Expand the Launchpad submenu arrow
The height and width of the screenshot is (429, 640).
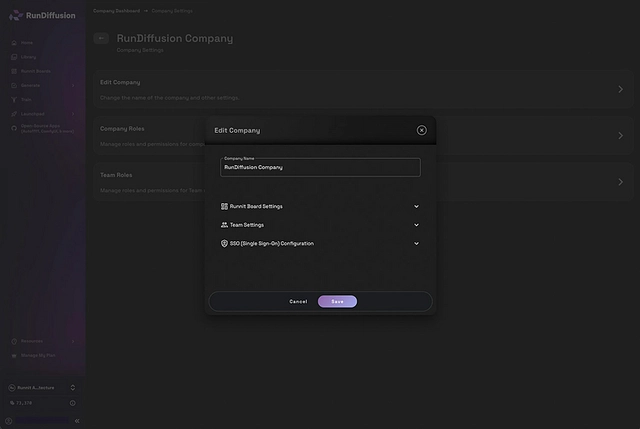click(x=73, y=114)
